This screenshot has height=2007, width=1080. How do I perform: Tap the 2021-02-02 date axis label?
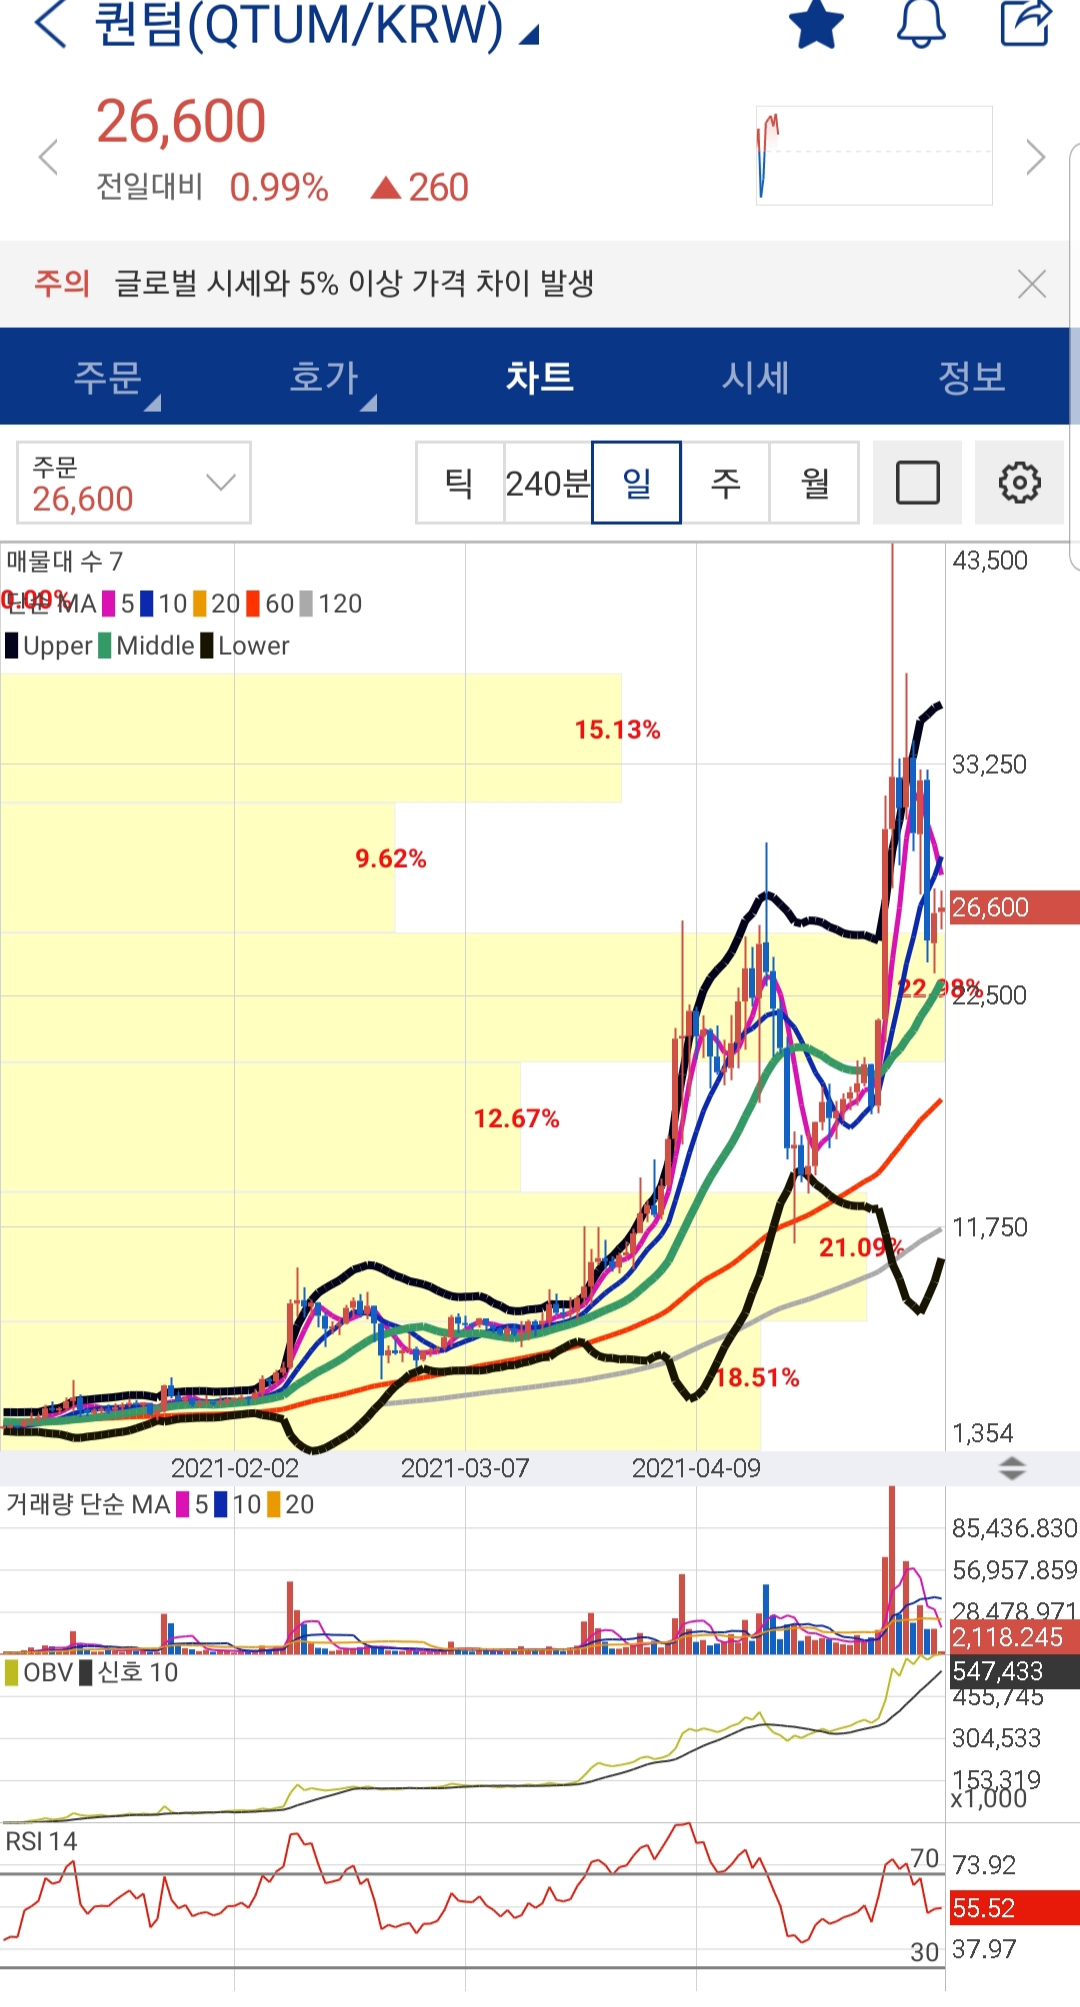(234, 1468)
